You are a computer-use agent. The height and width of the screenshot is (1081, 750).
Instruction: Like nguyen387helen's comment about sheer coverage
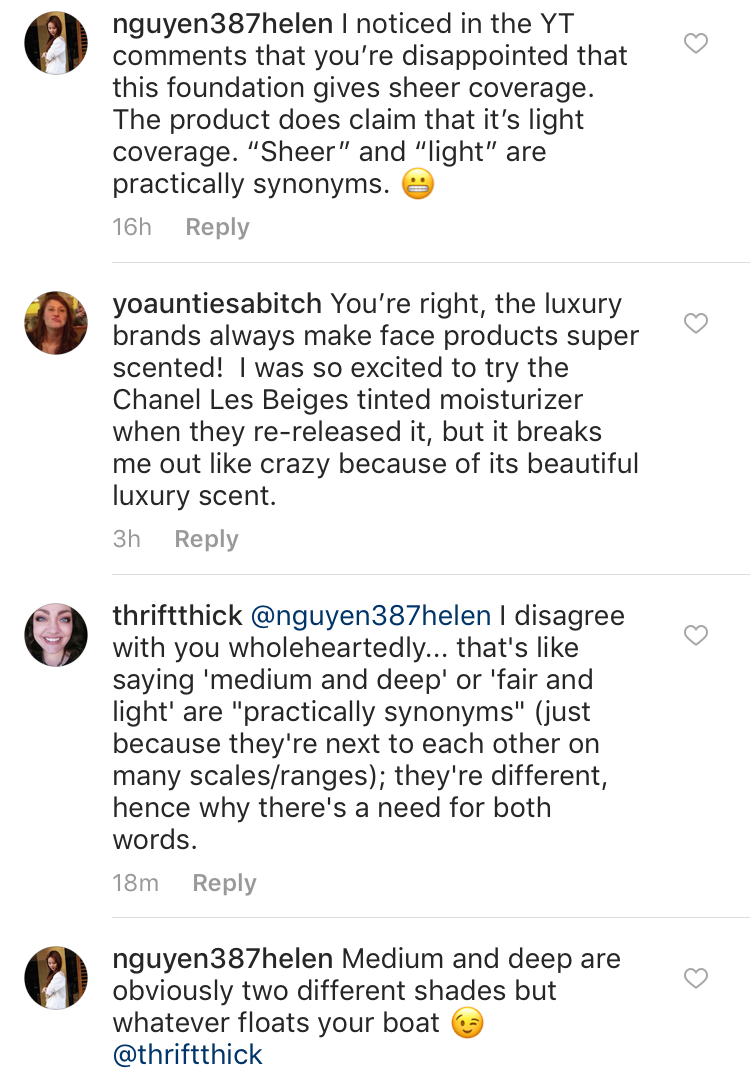[x=695, y=43]
